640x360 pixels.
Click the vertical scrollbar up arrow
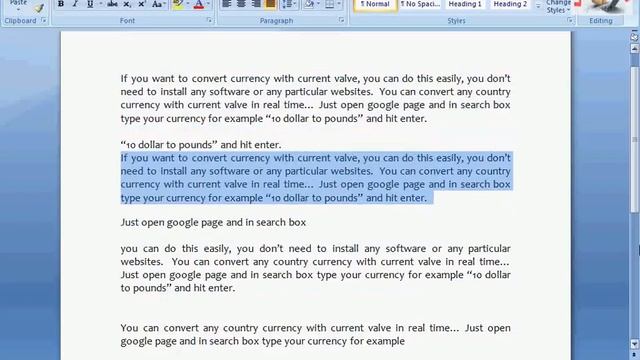point(635,49)
